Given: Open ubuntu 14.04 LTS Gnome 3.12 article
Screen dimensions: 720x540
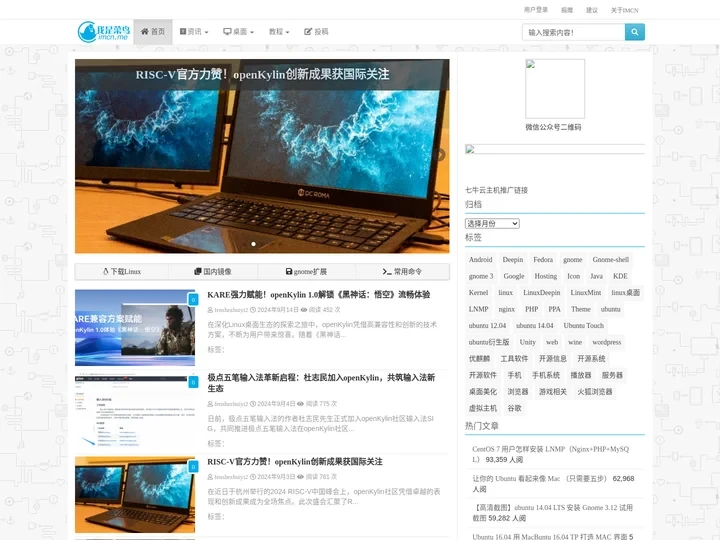Looking at the screenshot, I should tap(552, 512).
